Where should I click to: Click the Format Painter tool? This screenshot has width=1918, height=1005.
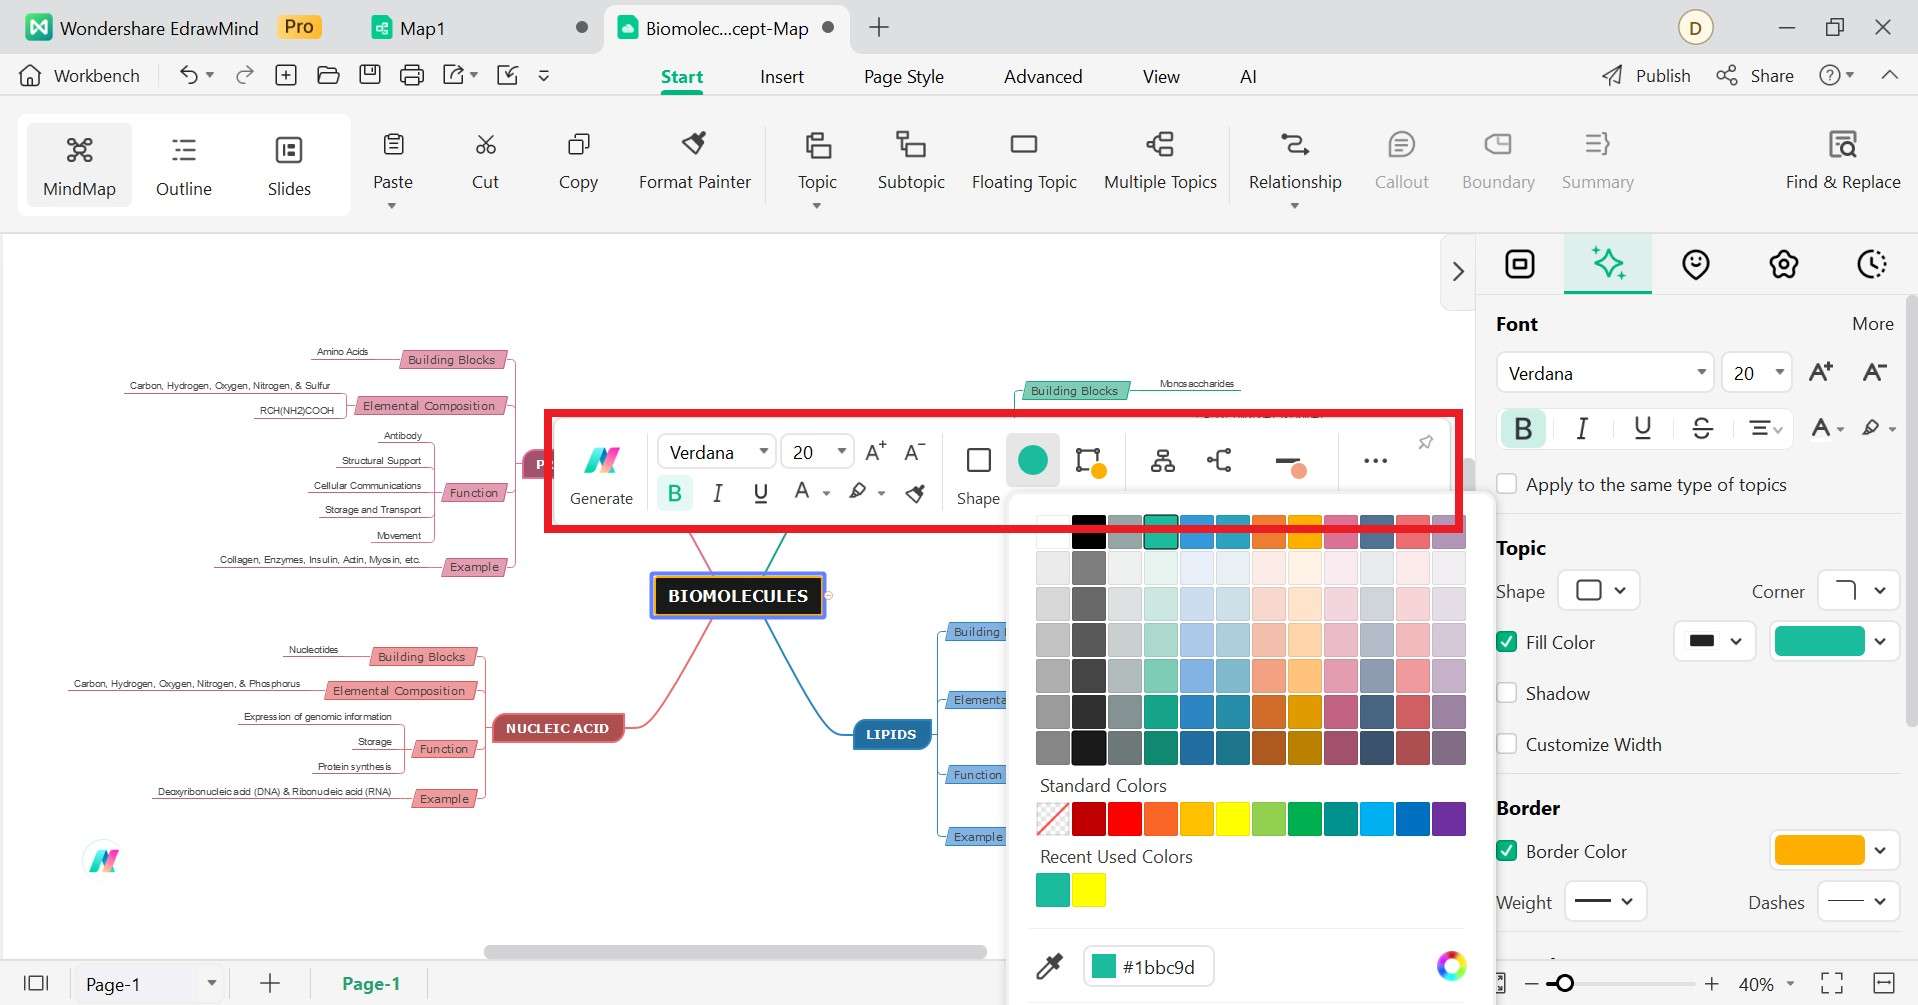[x=695, y=162]
